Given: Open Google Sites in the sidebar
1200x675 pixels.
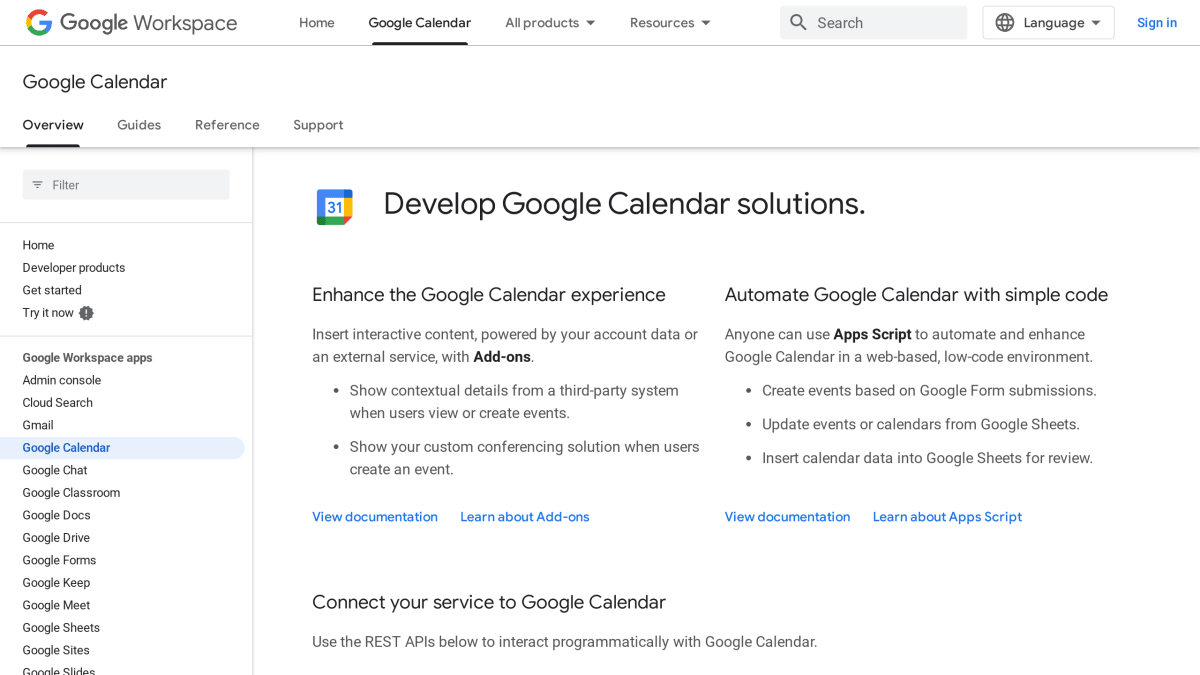Looking at the screenshot, I should (x=57, y=650).
